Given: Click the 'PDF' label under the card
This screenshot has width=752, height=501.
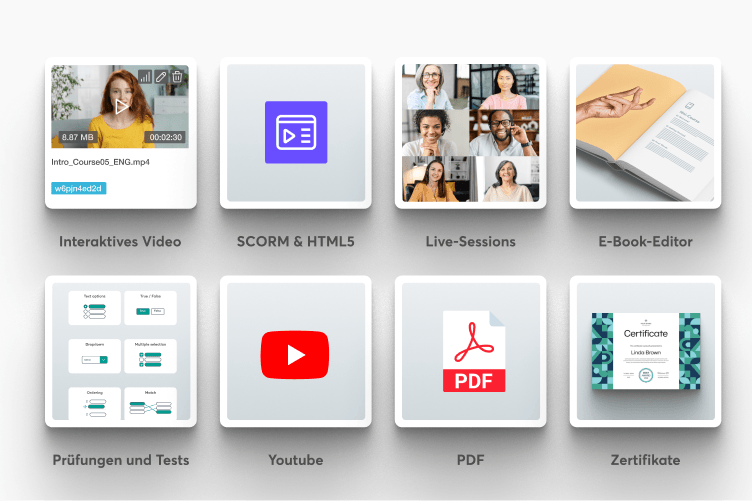Looking at the screenshot, I should 470,460.
